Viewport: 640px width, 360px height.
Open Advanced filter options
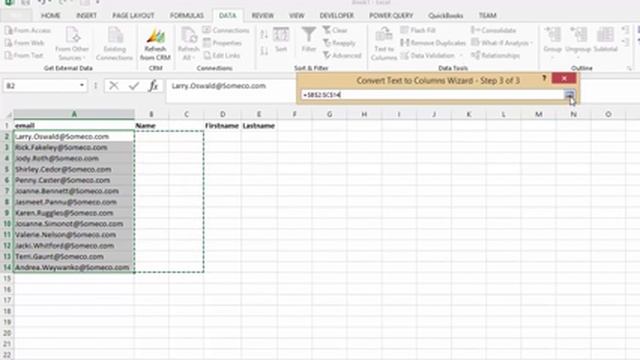pos(342,56)
